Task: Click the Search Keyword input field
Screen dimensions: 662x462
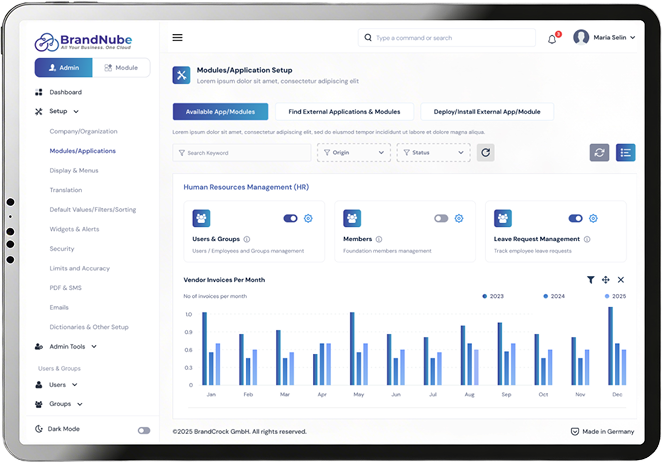Action: (242, 153)
